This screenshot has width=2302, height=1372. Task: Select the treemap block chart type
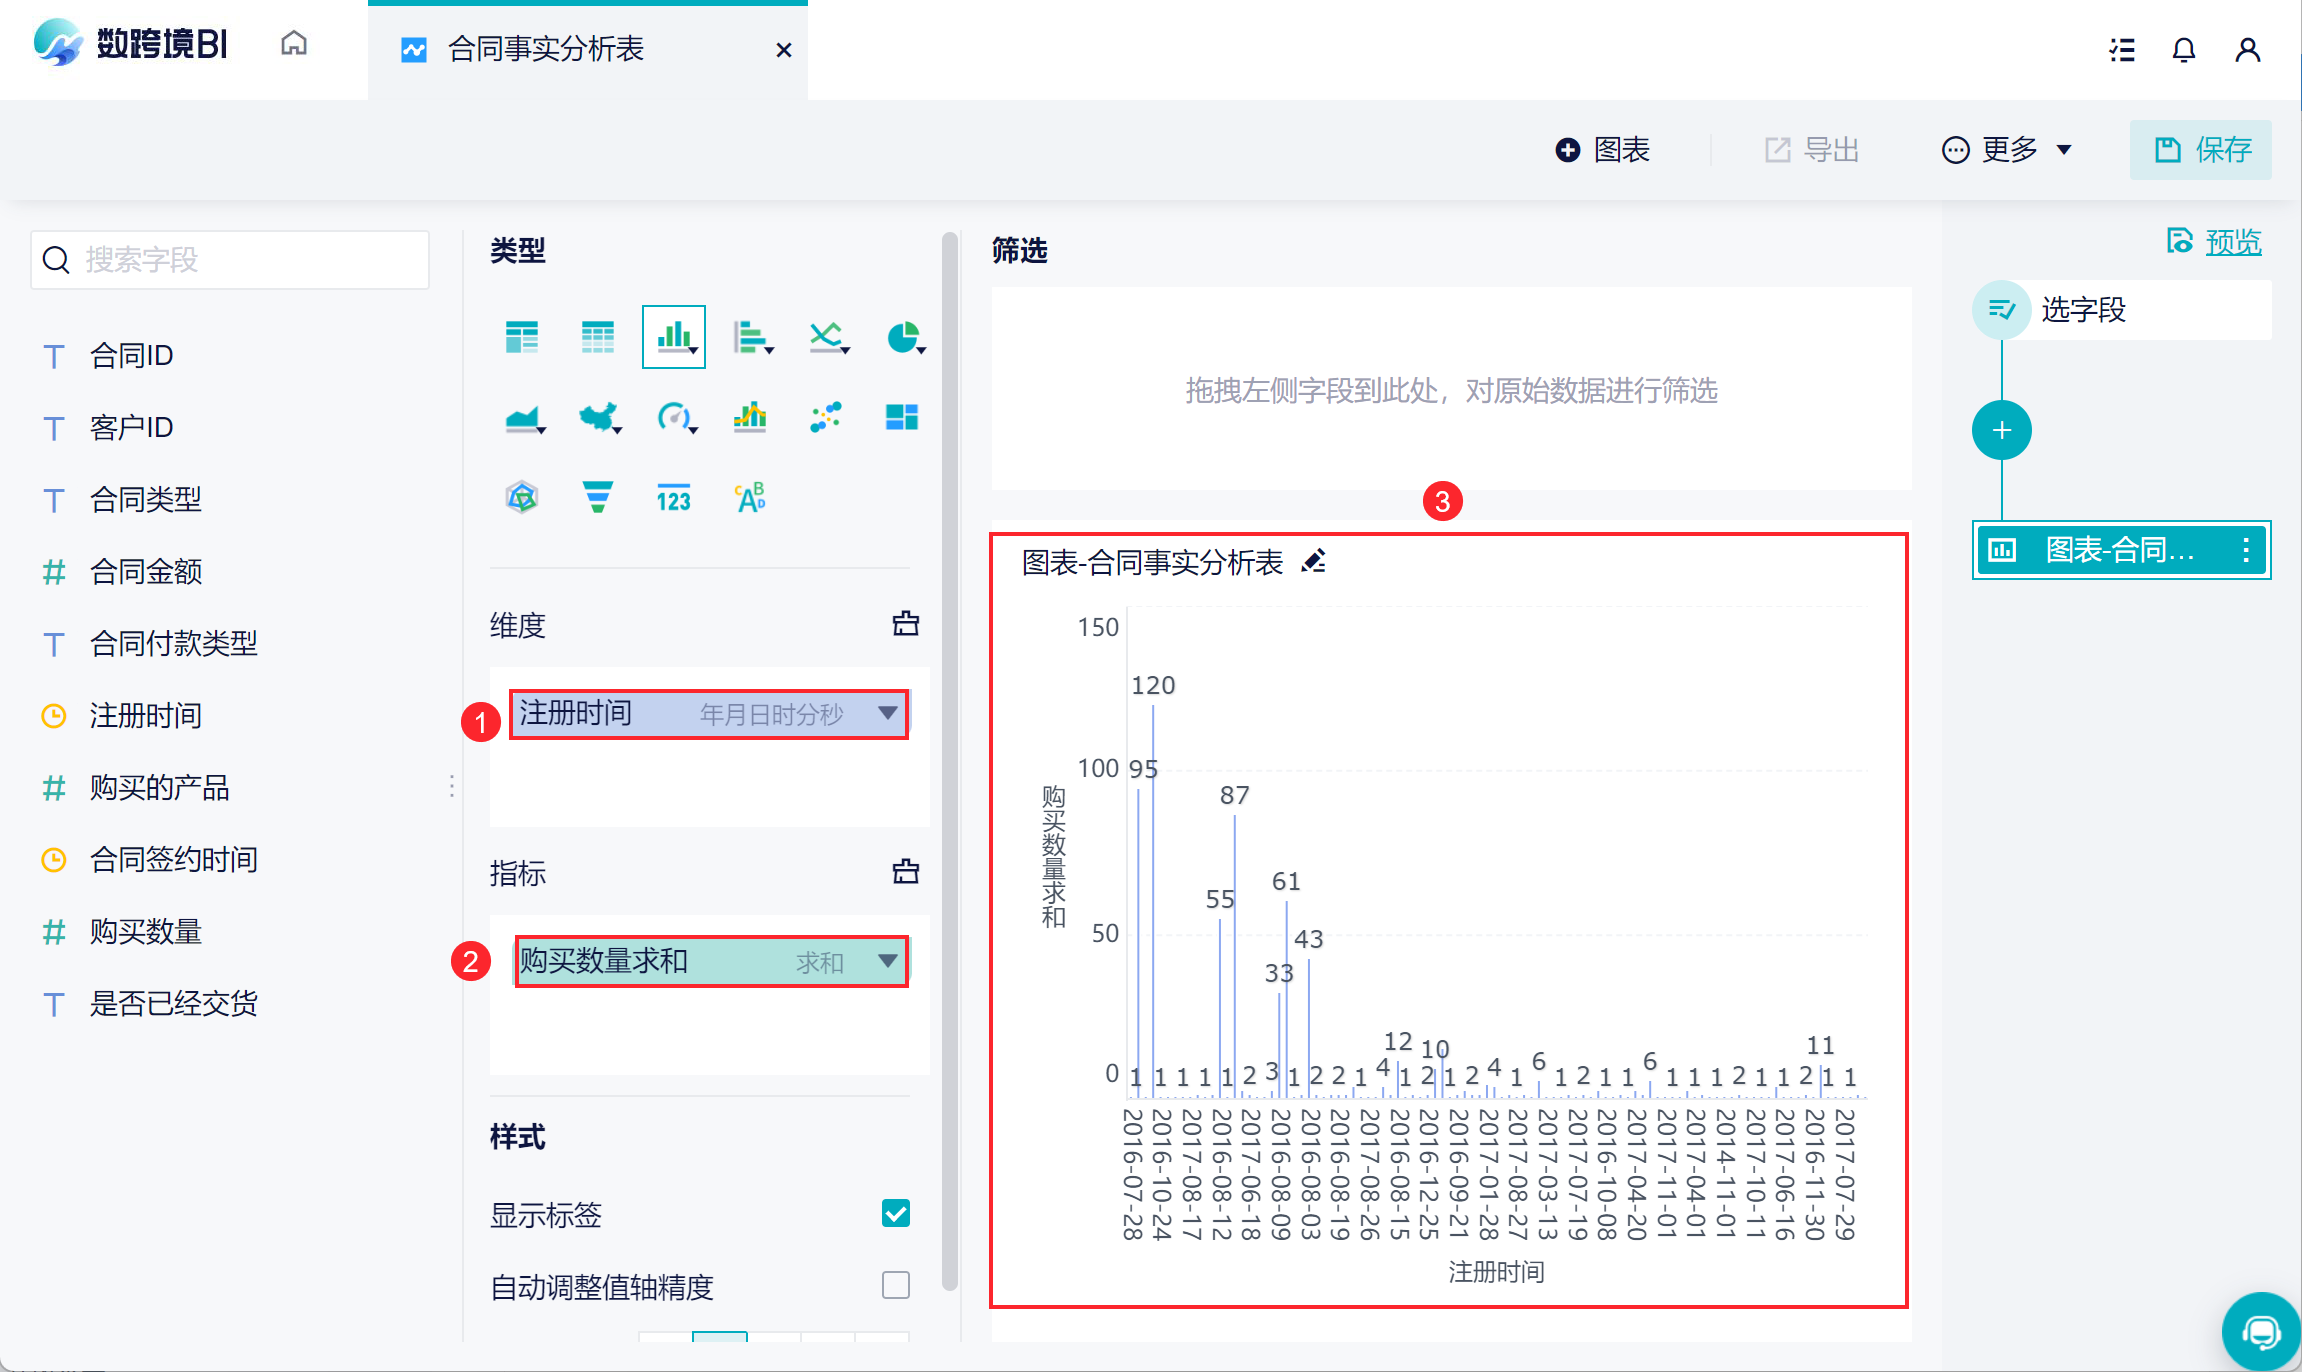click(902, 417)
